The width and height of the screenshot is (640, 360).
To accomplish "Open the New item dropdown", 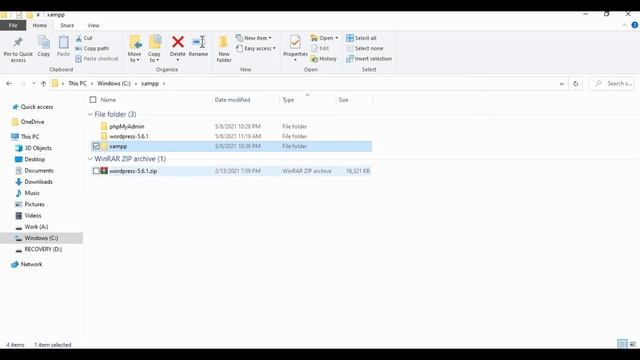I will 253,38.
